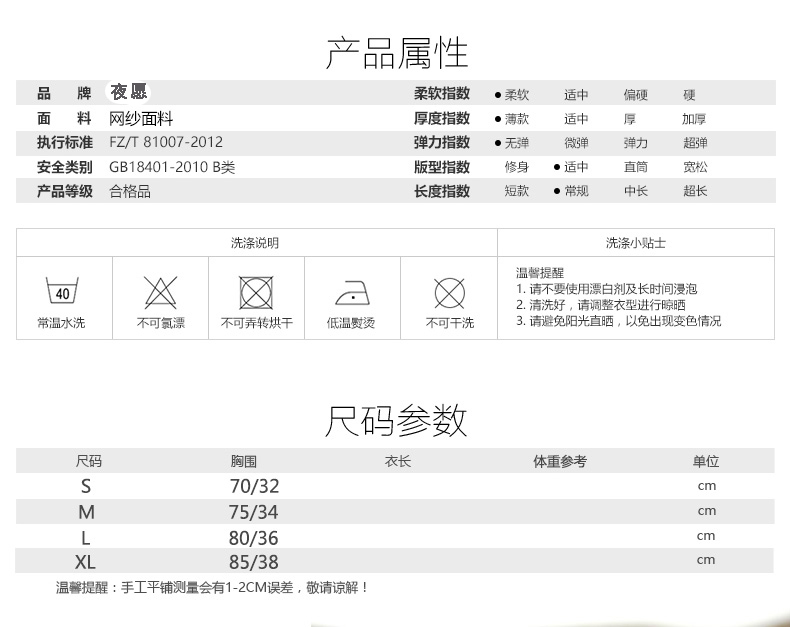
Task: Click the 体重参考 column header
Action: (x=559, y=462)
